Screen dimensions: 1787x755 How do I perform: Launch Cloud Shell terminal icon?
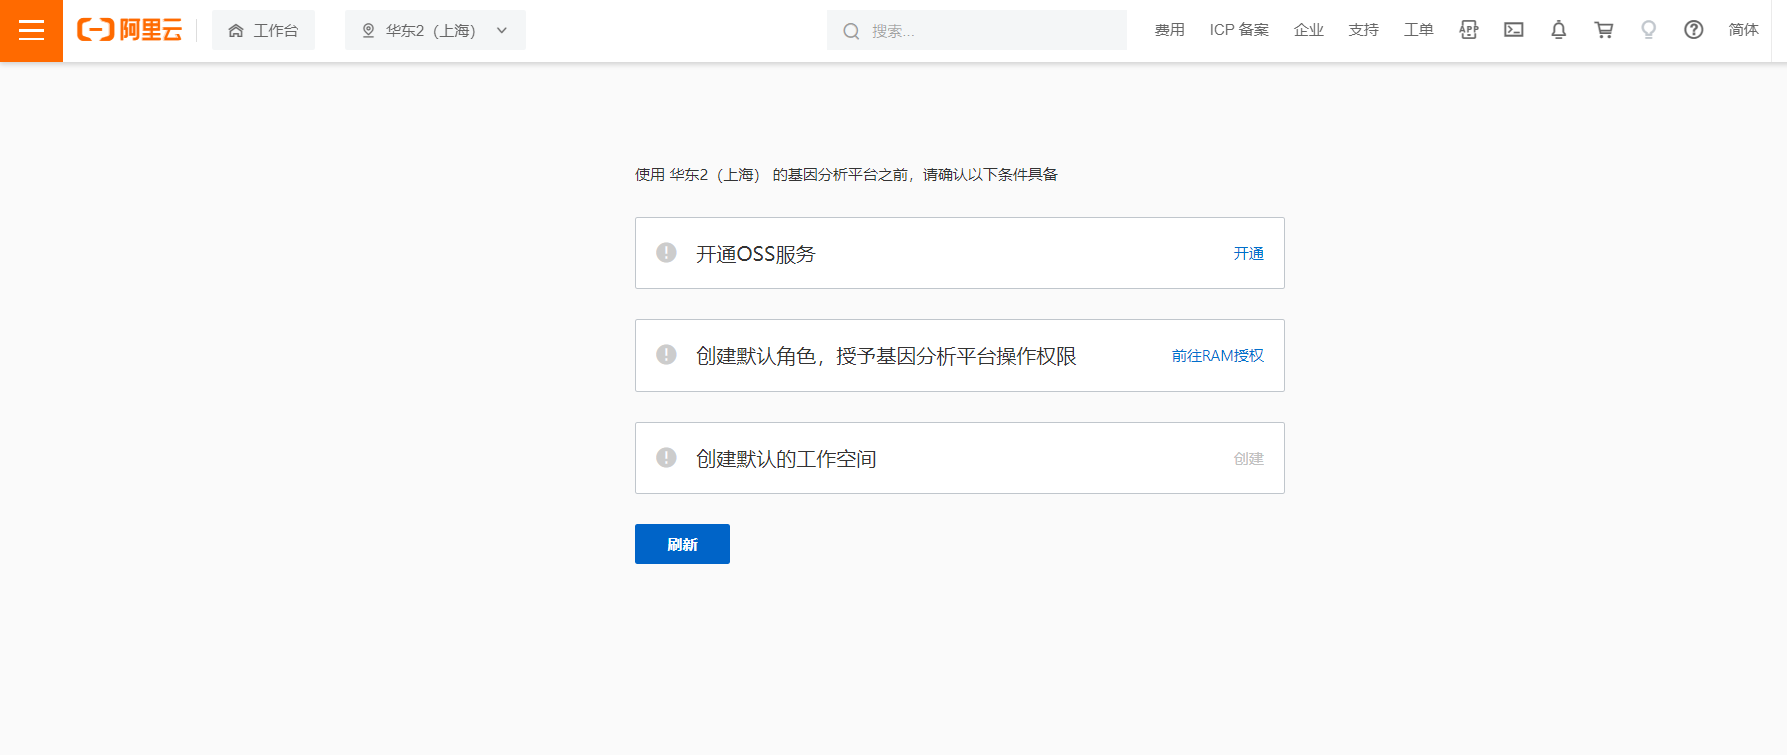pos(1513,30)
